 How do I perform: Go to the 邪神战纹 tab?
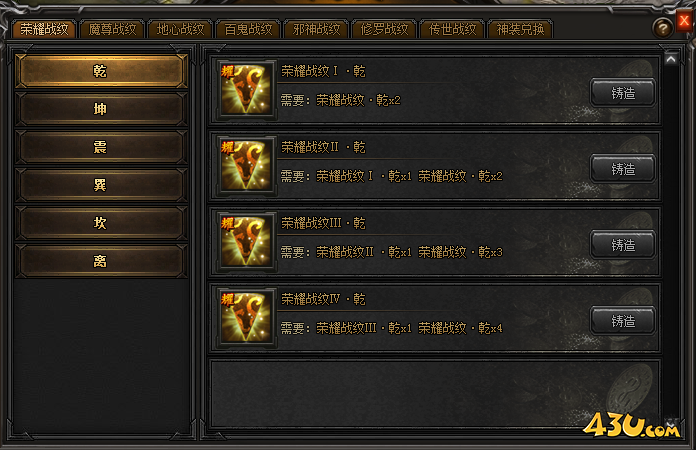coord(316,29)
